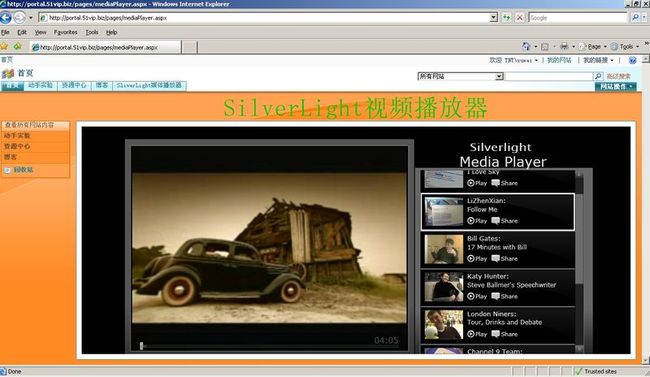Click the Google search input box
This screenshot has height=377, width=650.
[x=578, y=18]
